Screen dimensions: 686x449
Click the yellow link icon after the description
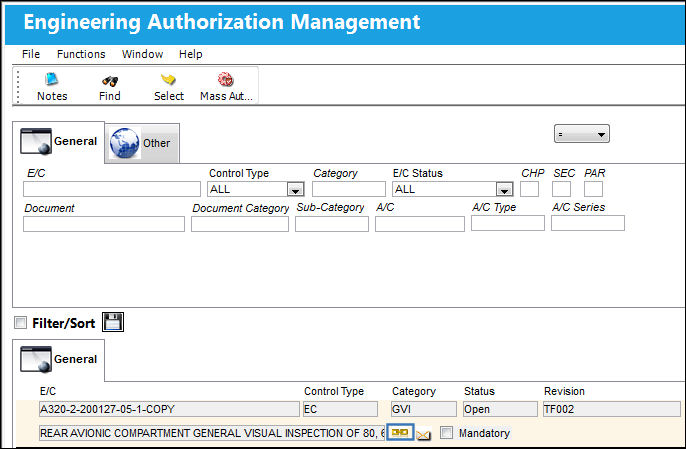[400, 432]
